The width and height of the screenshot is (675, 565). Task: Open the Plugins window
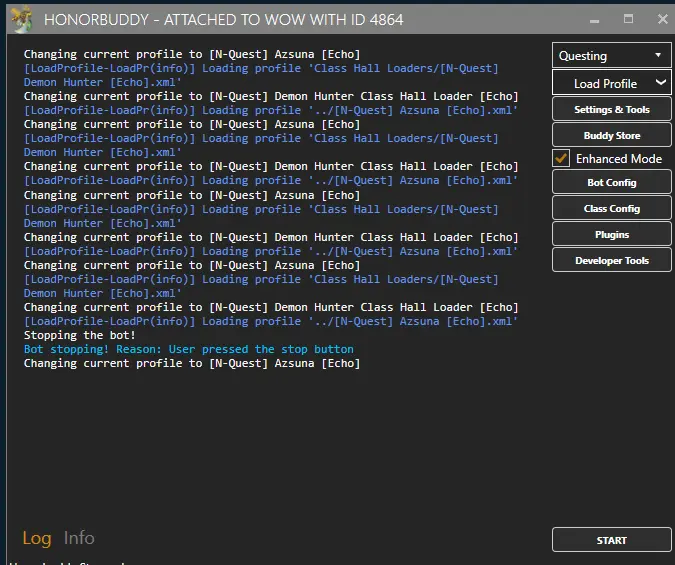coord(611,235)
